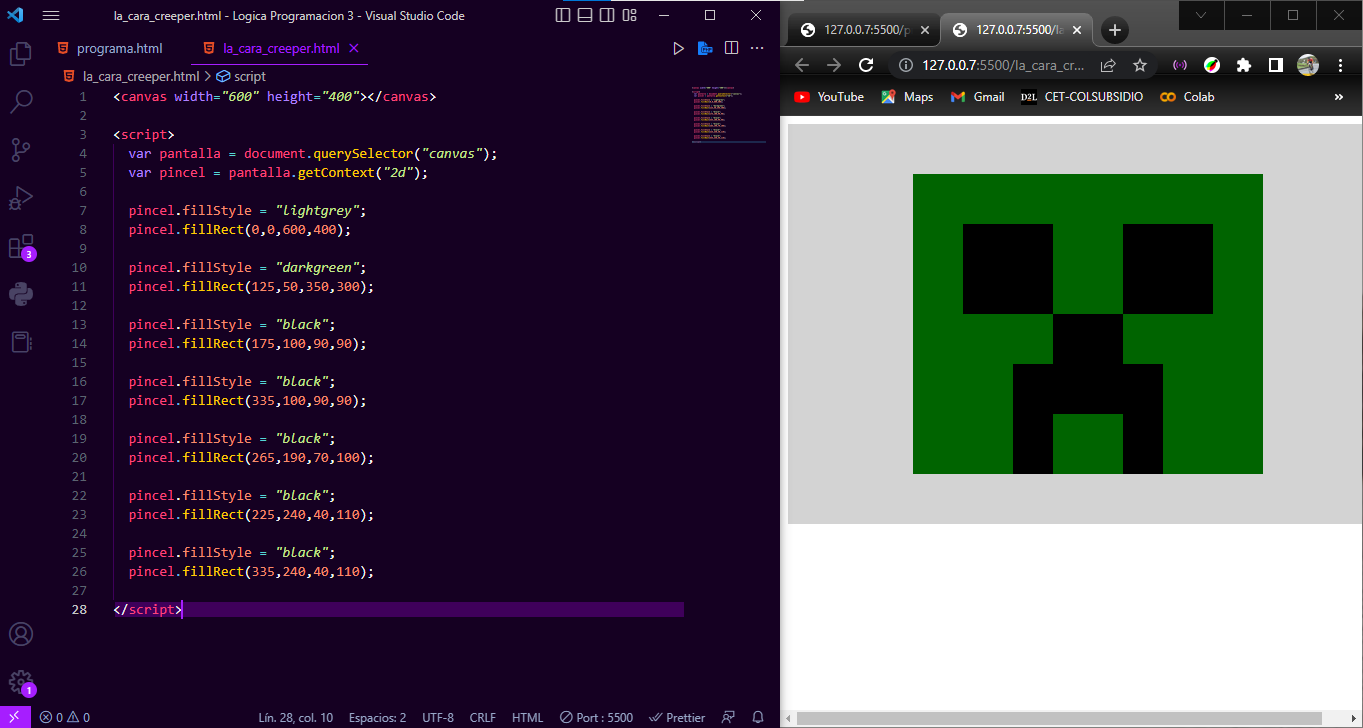Toggle primary side bar layout button

pyautogui.click(x=563, y=16)
